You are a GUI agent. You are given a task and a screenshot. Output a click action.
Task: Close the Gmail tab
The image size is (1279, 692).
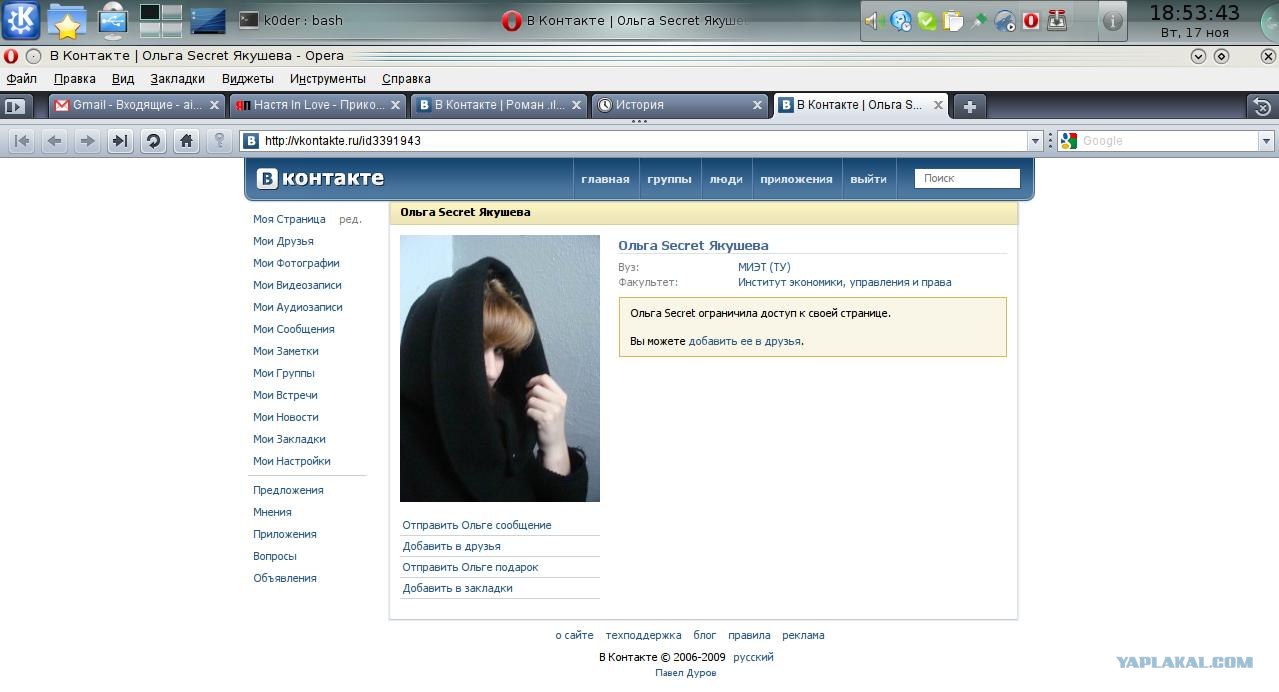214,105
